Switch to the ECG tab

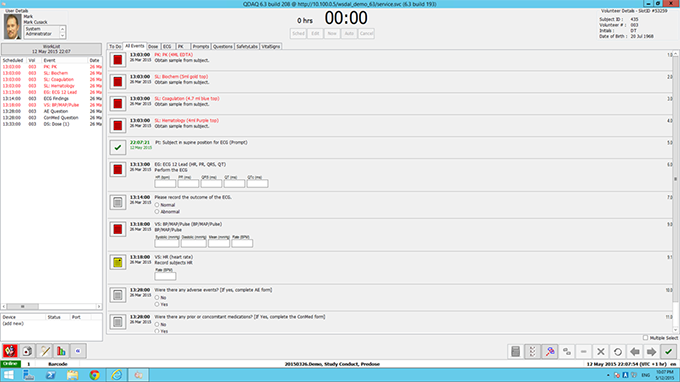click(167, 46)
